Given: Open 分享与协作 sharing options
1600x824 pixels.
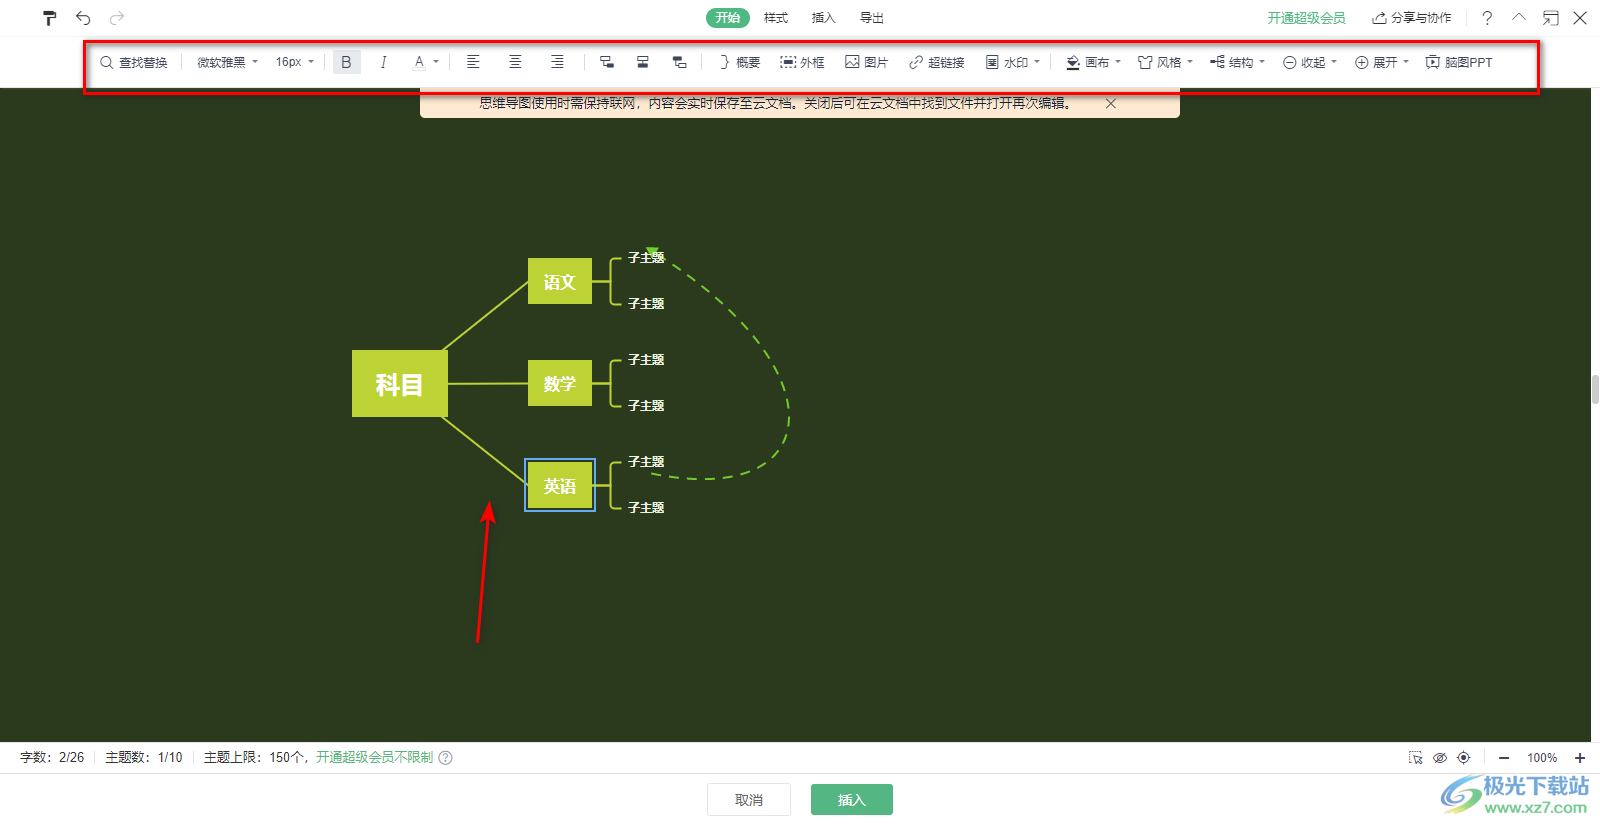Looking at the screenshot, I should pyautogui.click(x=1411, y=18).
